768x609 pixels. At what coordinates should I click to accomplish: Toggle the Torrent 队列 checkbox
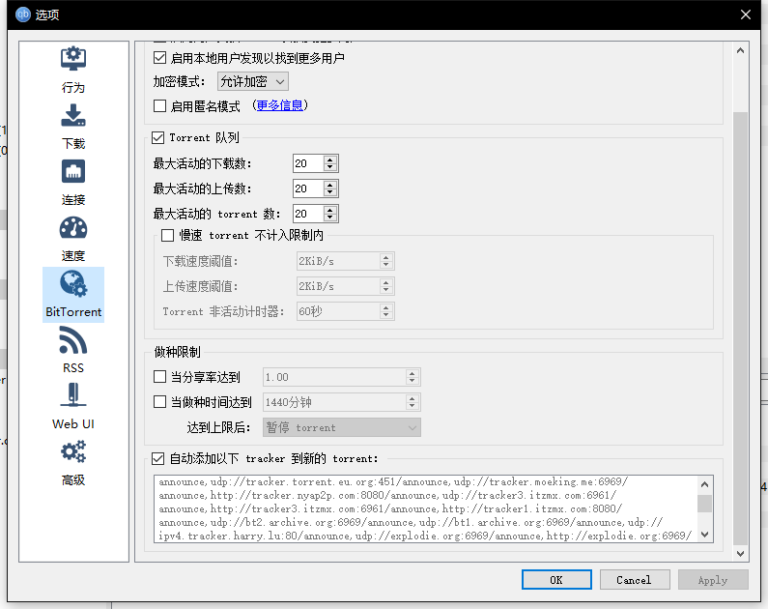click(158, 138)
